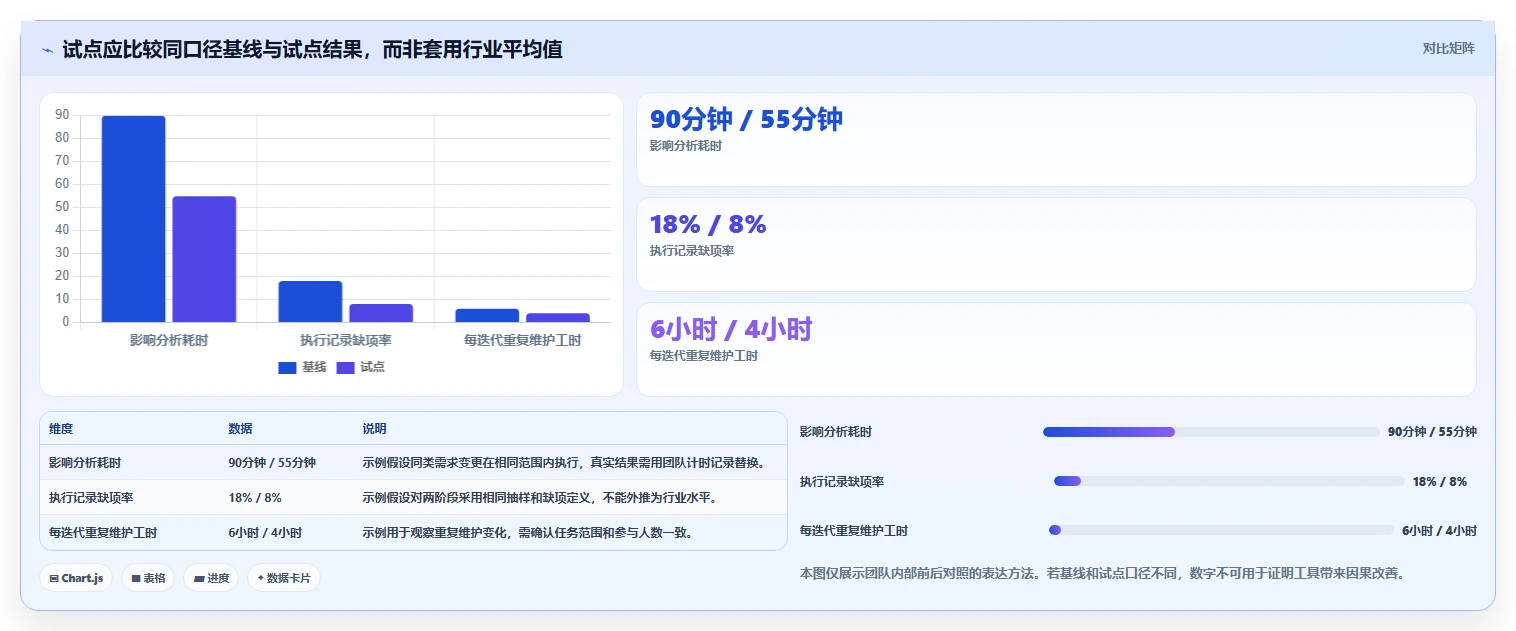Open the 90分钟 / 55分钟 data card

1056,139
